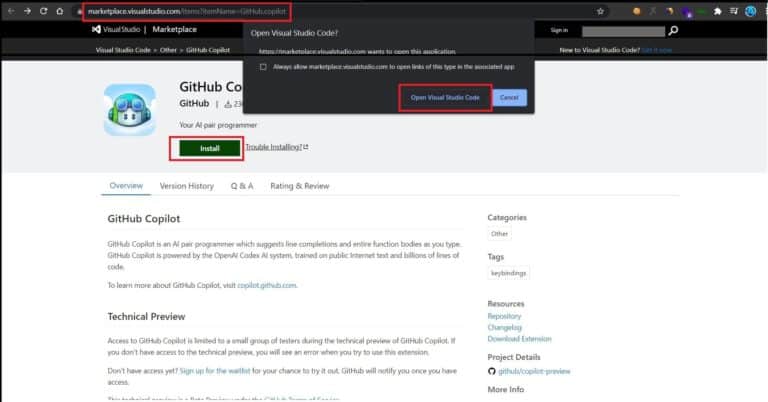Click the 'Sign up for the waitlist' link

pos(215,371)
